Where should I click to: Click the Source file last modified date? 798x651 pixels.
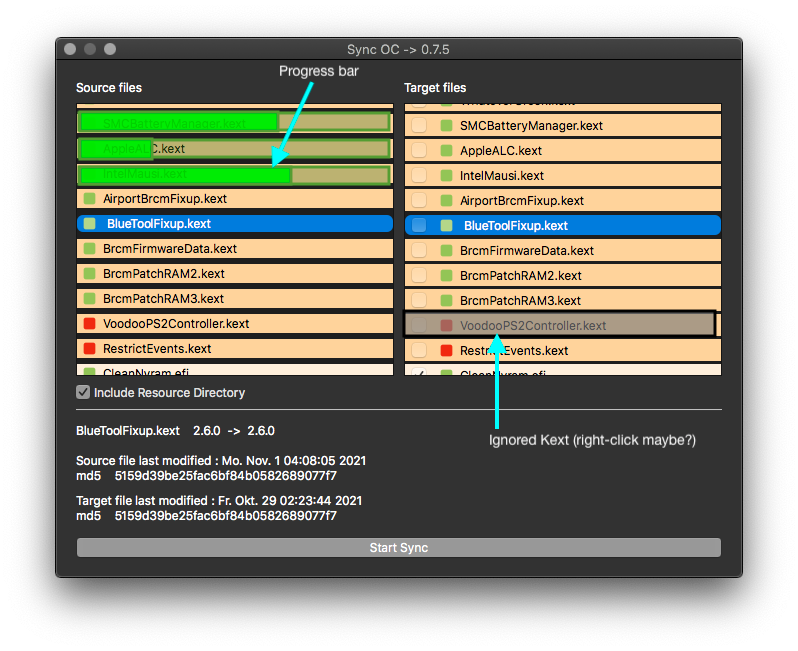point(294,461)
